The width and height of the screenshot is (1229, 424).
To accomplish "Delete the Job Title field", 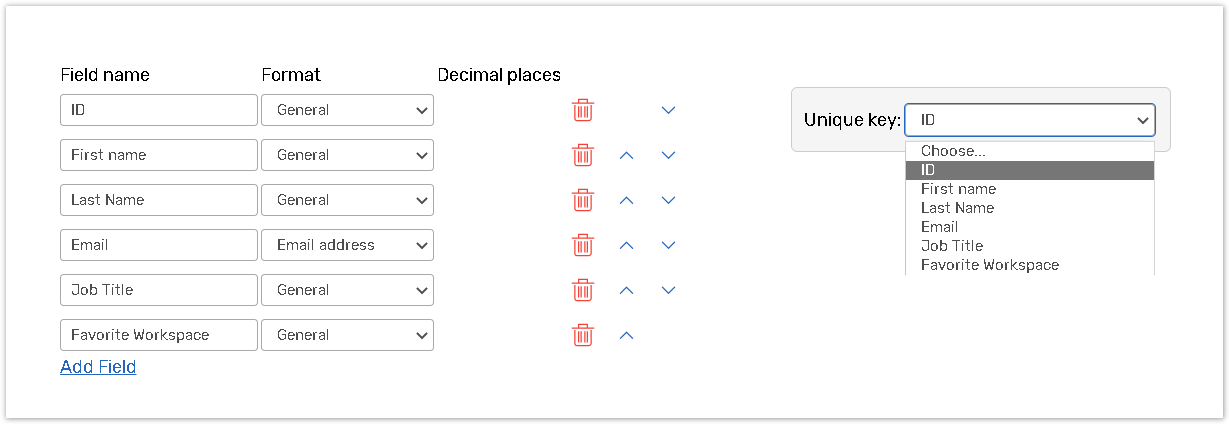I will coord(583,290).
